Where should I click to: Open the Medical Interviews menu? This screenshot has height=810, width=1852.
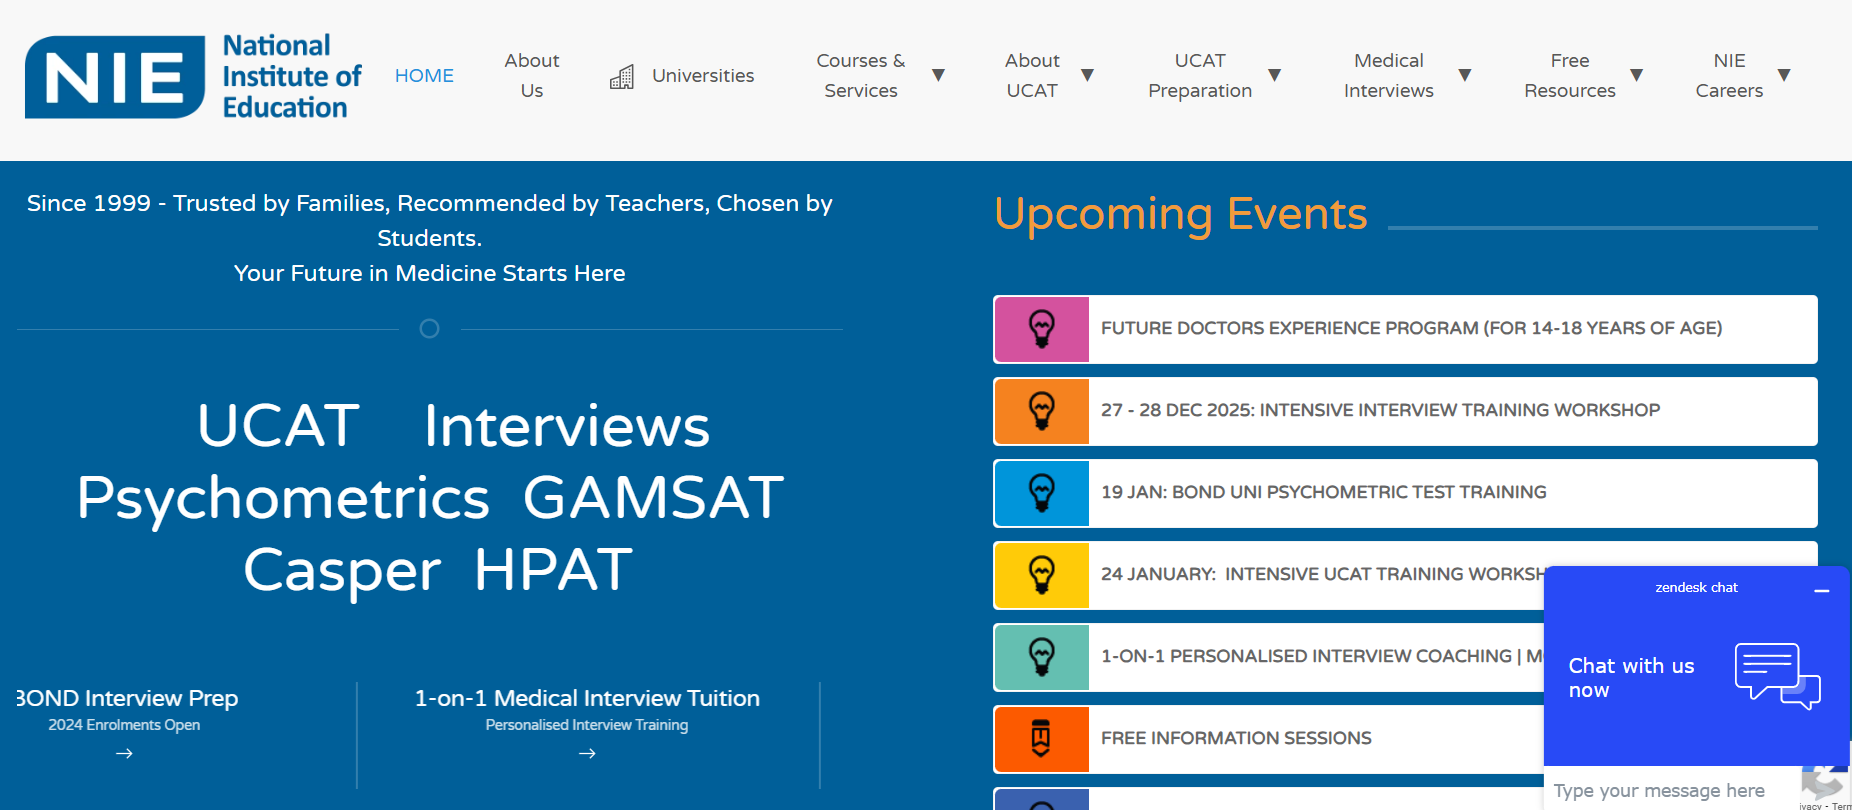click(1389, 76)
